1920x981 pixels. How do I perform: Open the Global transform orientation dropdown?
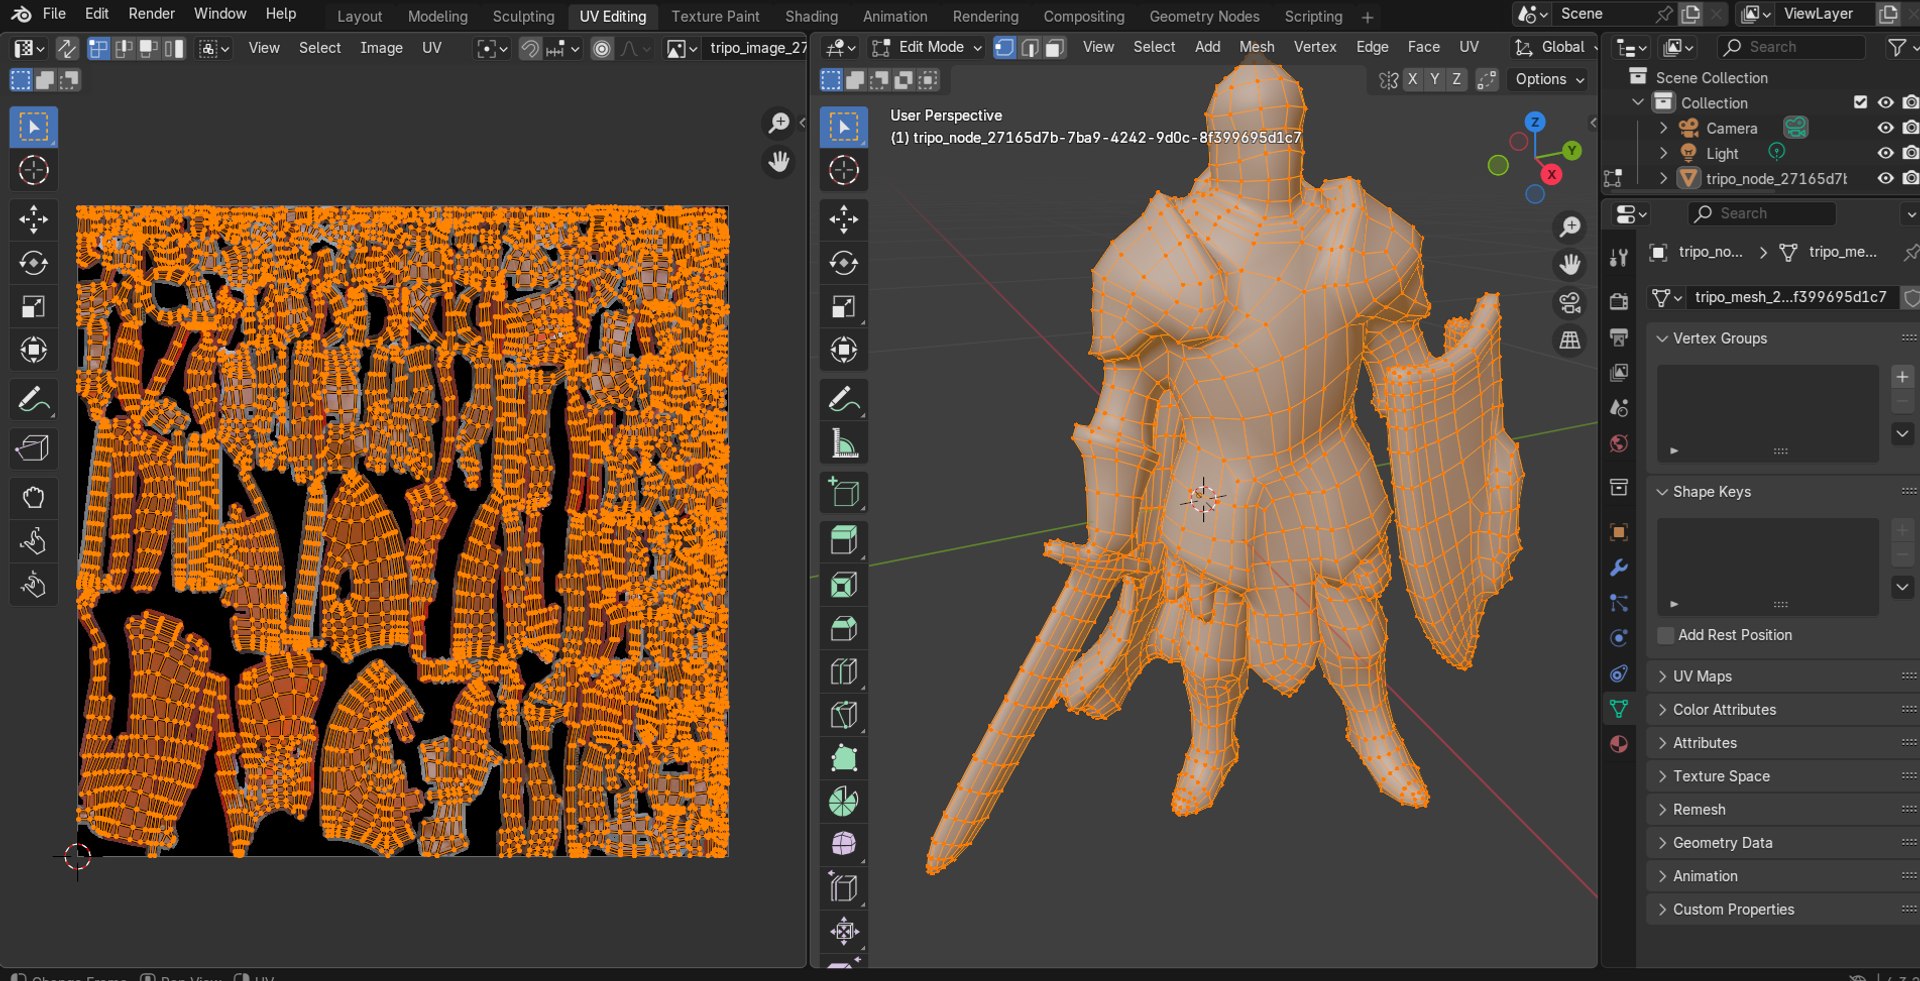(x=1554, y=47)
